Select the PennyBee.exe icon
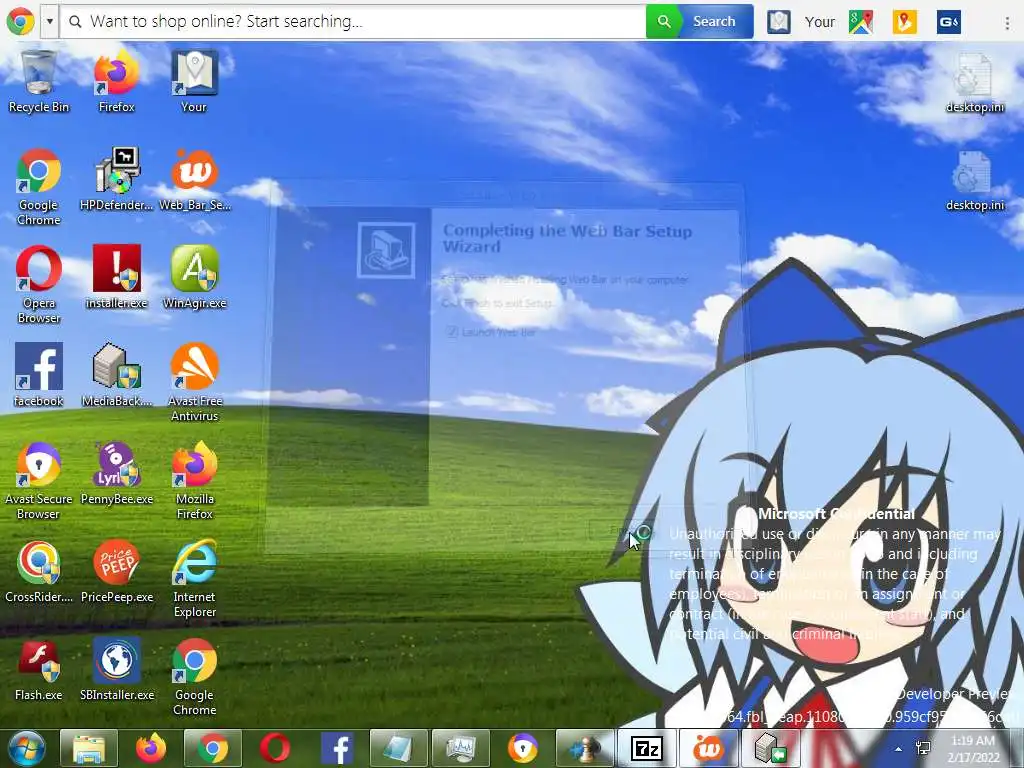This screenshot has width=1024, height=768. click(116, 473)
